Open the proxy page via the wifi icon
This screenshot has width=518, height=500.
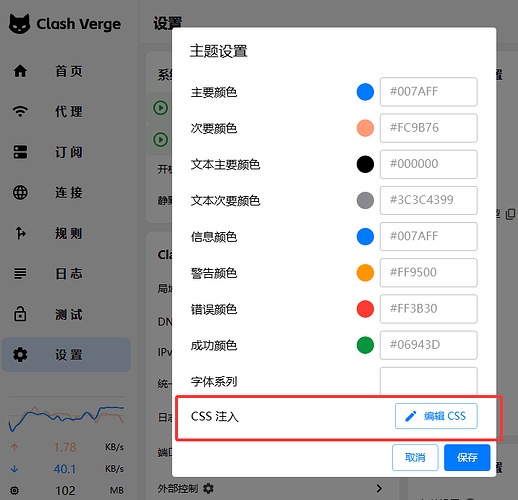click(20, 111)
